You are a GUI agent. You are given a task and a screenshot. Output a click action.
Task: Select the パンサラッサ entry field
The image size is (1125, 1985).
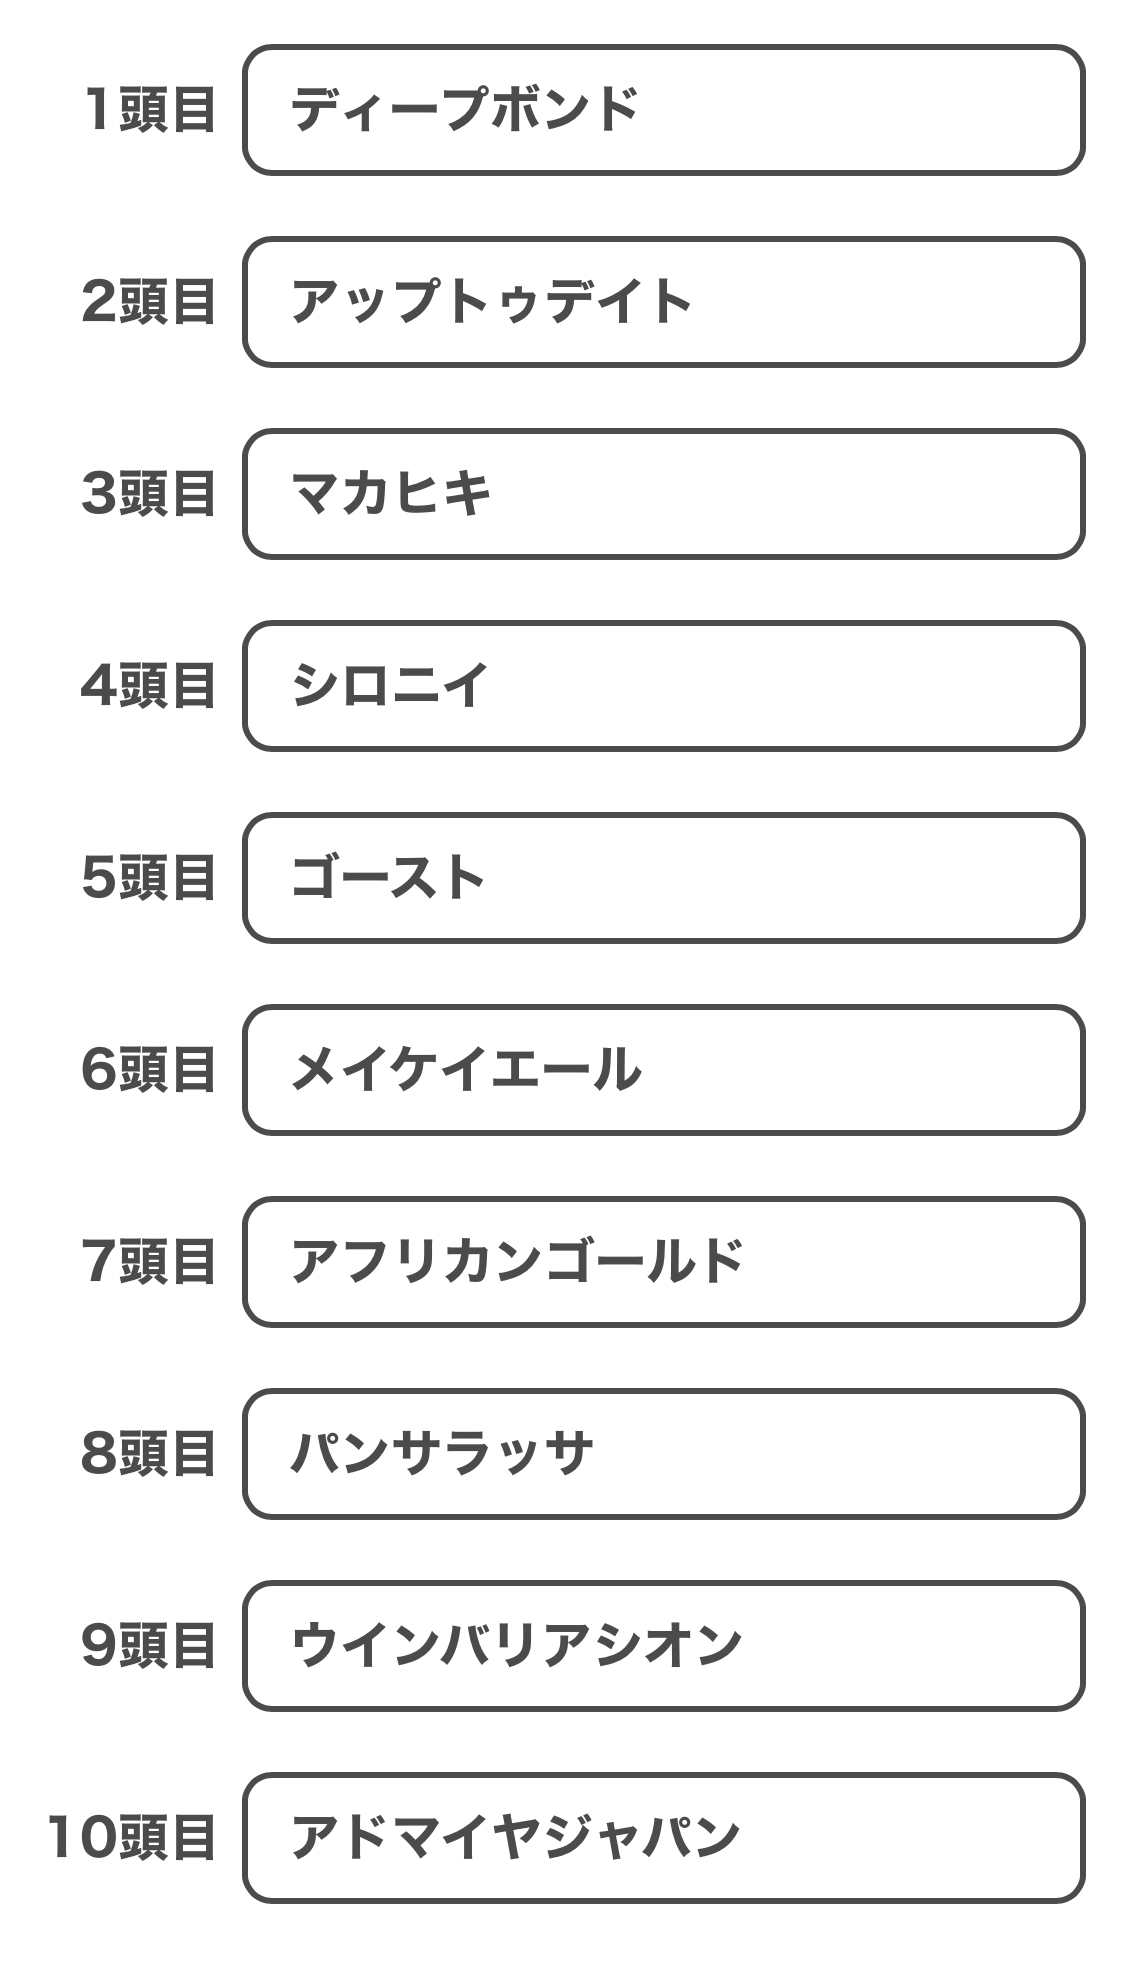pos(663,1454)
